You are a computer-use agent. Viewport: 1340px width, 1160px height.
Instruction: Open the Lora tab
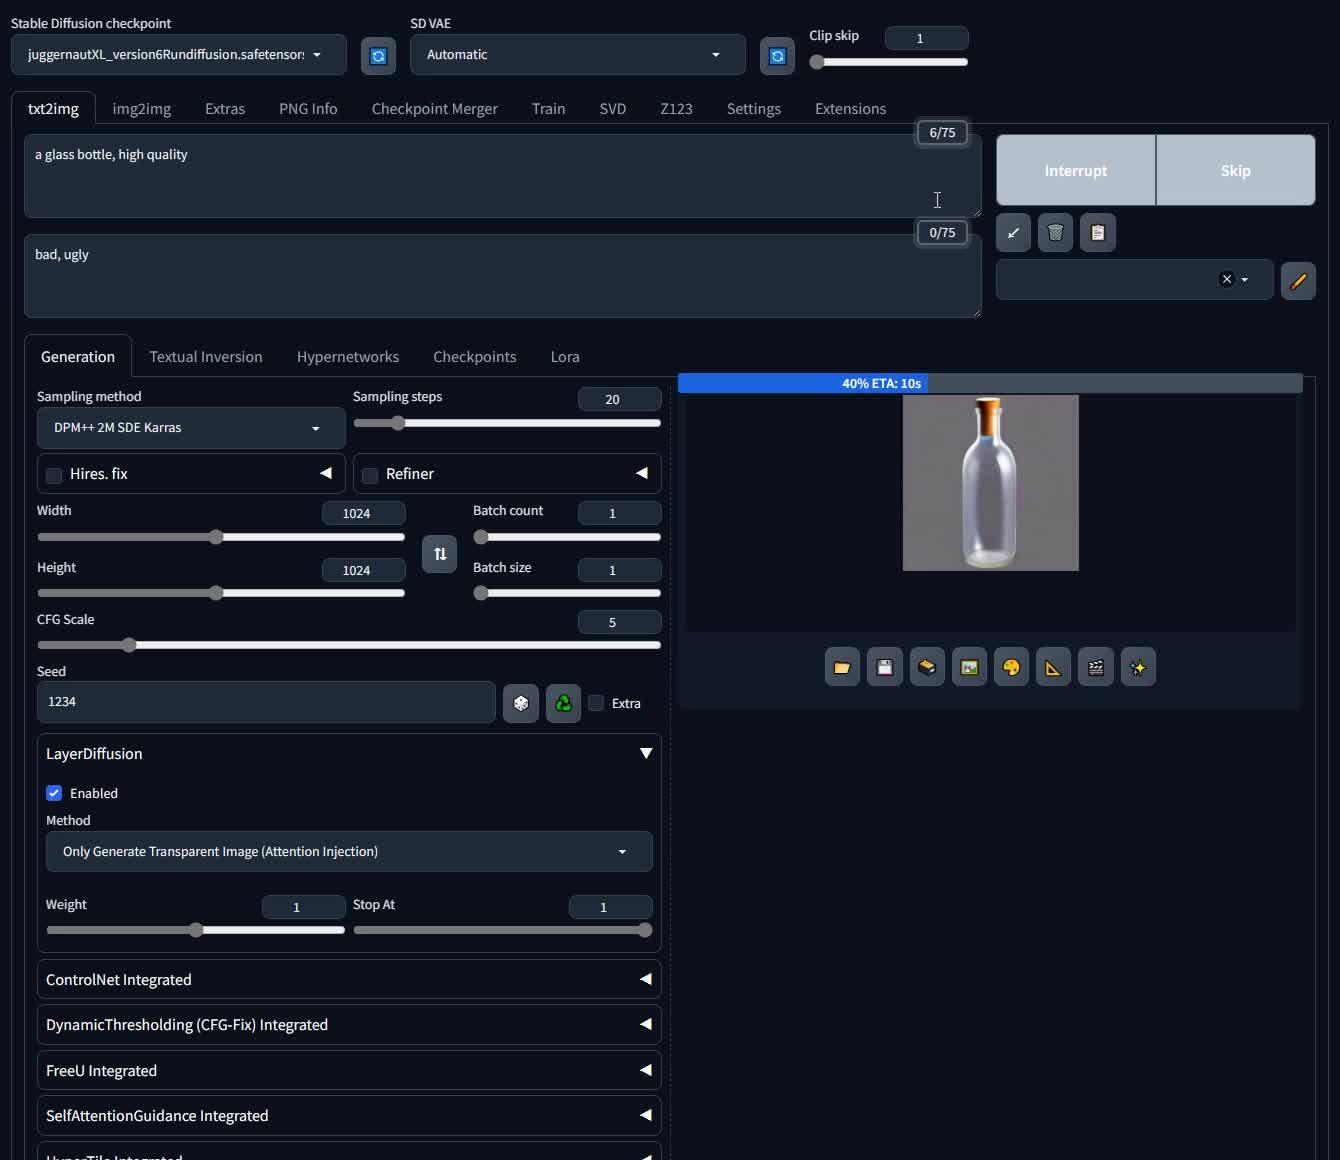(x=564, y=357)
